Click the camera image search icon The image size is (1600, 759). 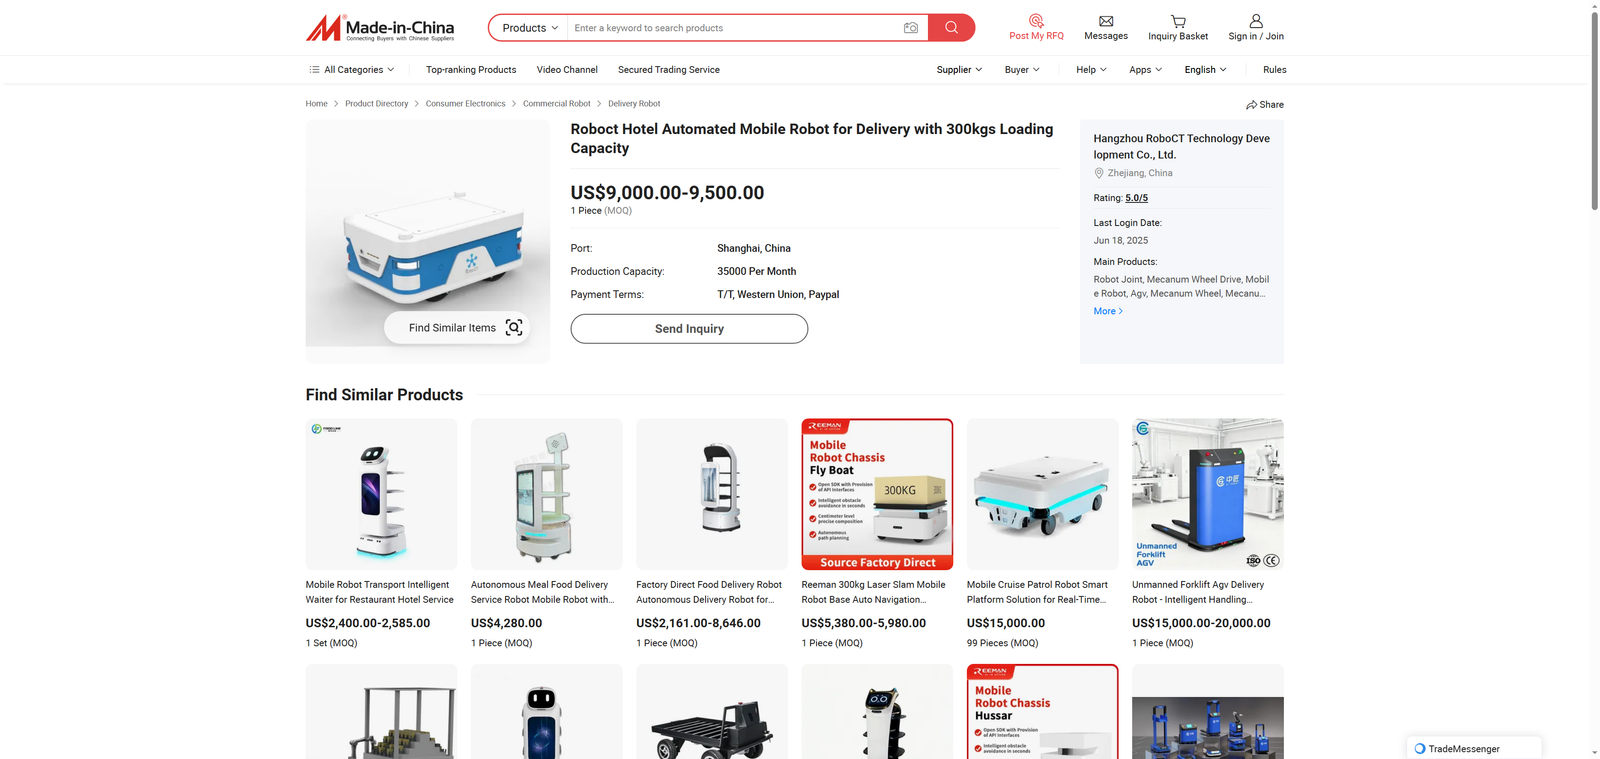[910, 28]
